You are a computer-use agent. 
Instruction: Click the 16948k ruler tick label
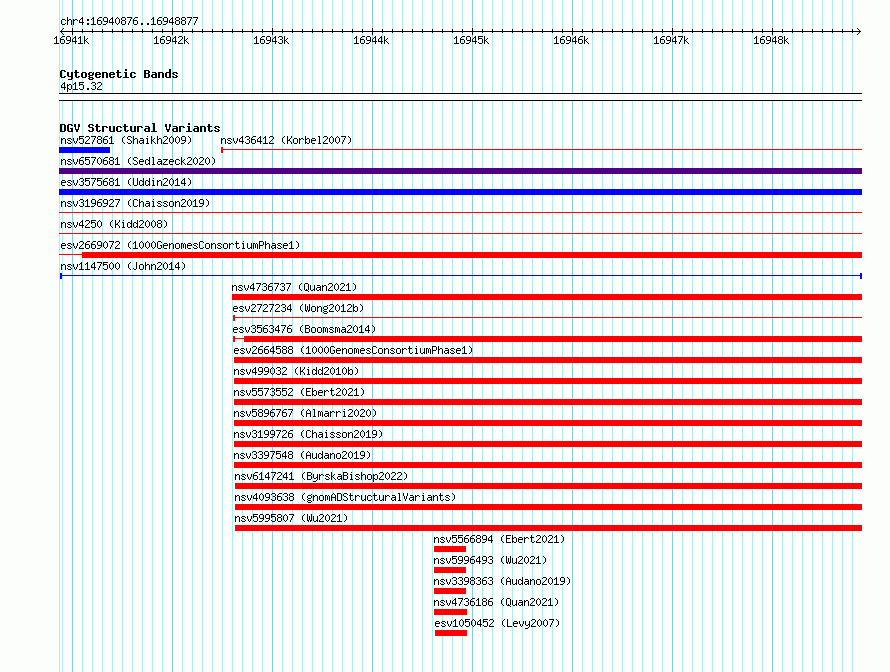pos(771,40)
